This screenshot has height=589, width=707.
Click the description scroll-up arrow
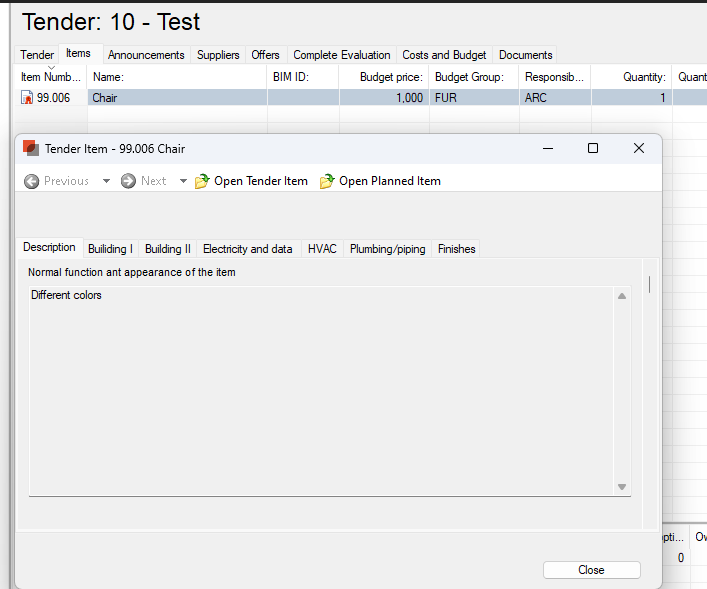[x=621, y=296]
